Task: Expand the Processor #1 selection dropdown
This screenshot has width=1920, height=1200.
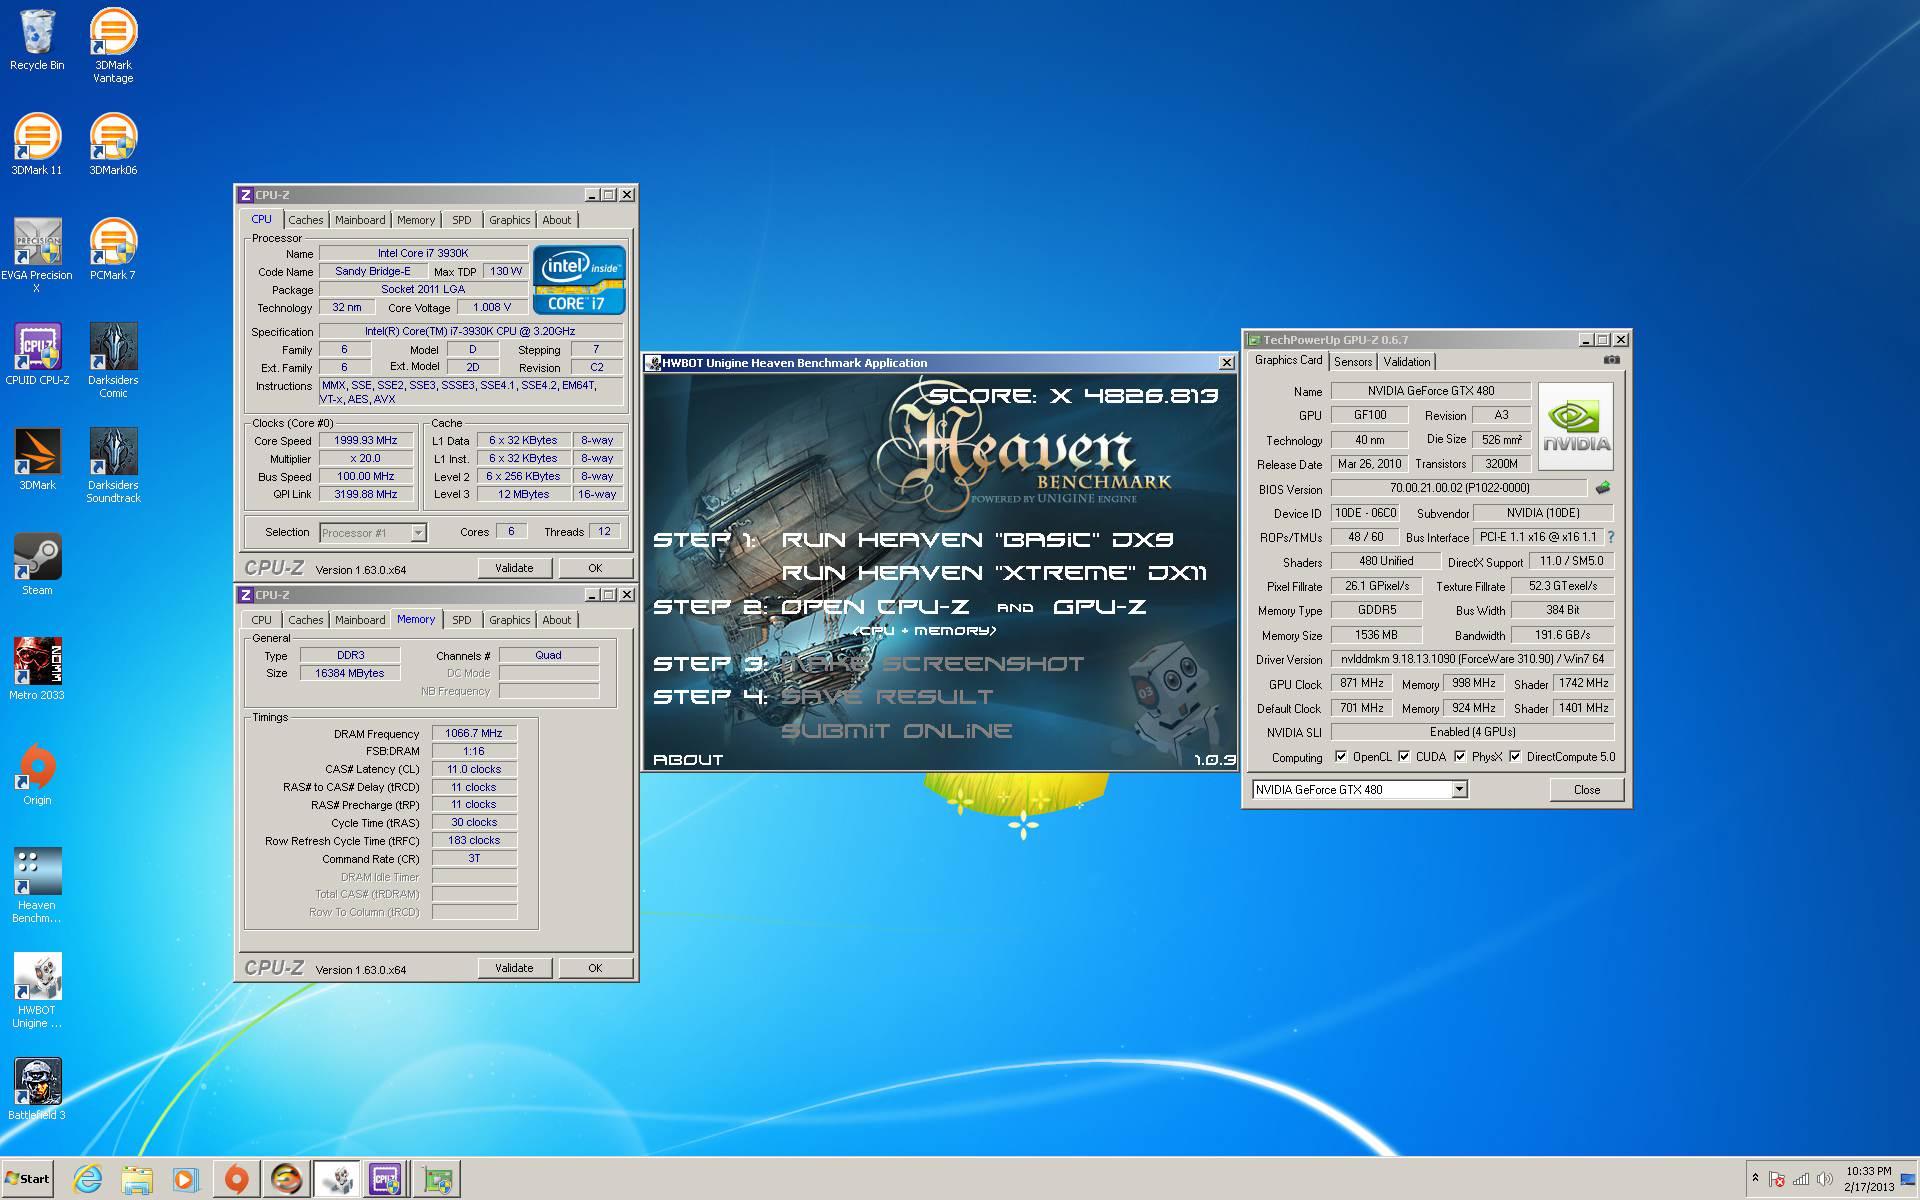Action: point(418,532)
